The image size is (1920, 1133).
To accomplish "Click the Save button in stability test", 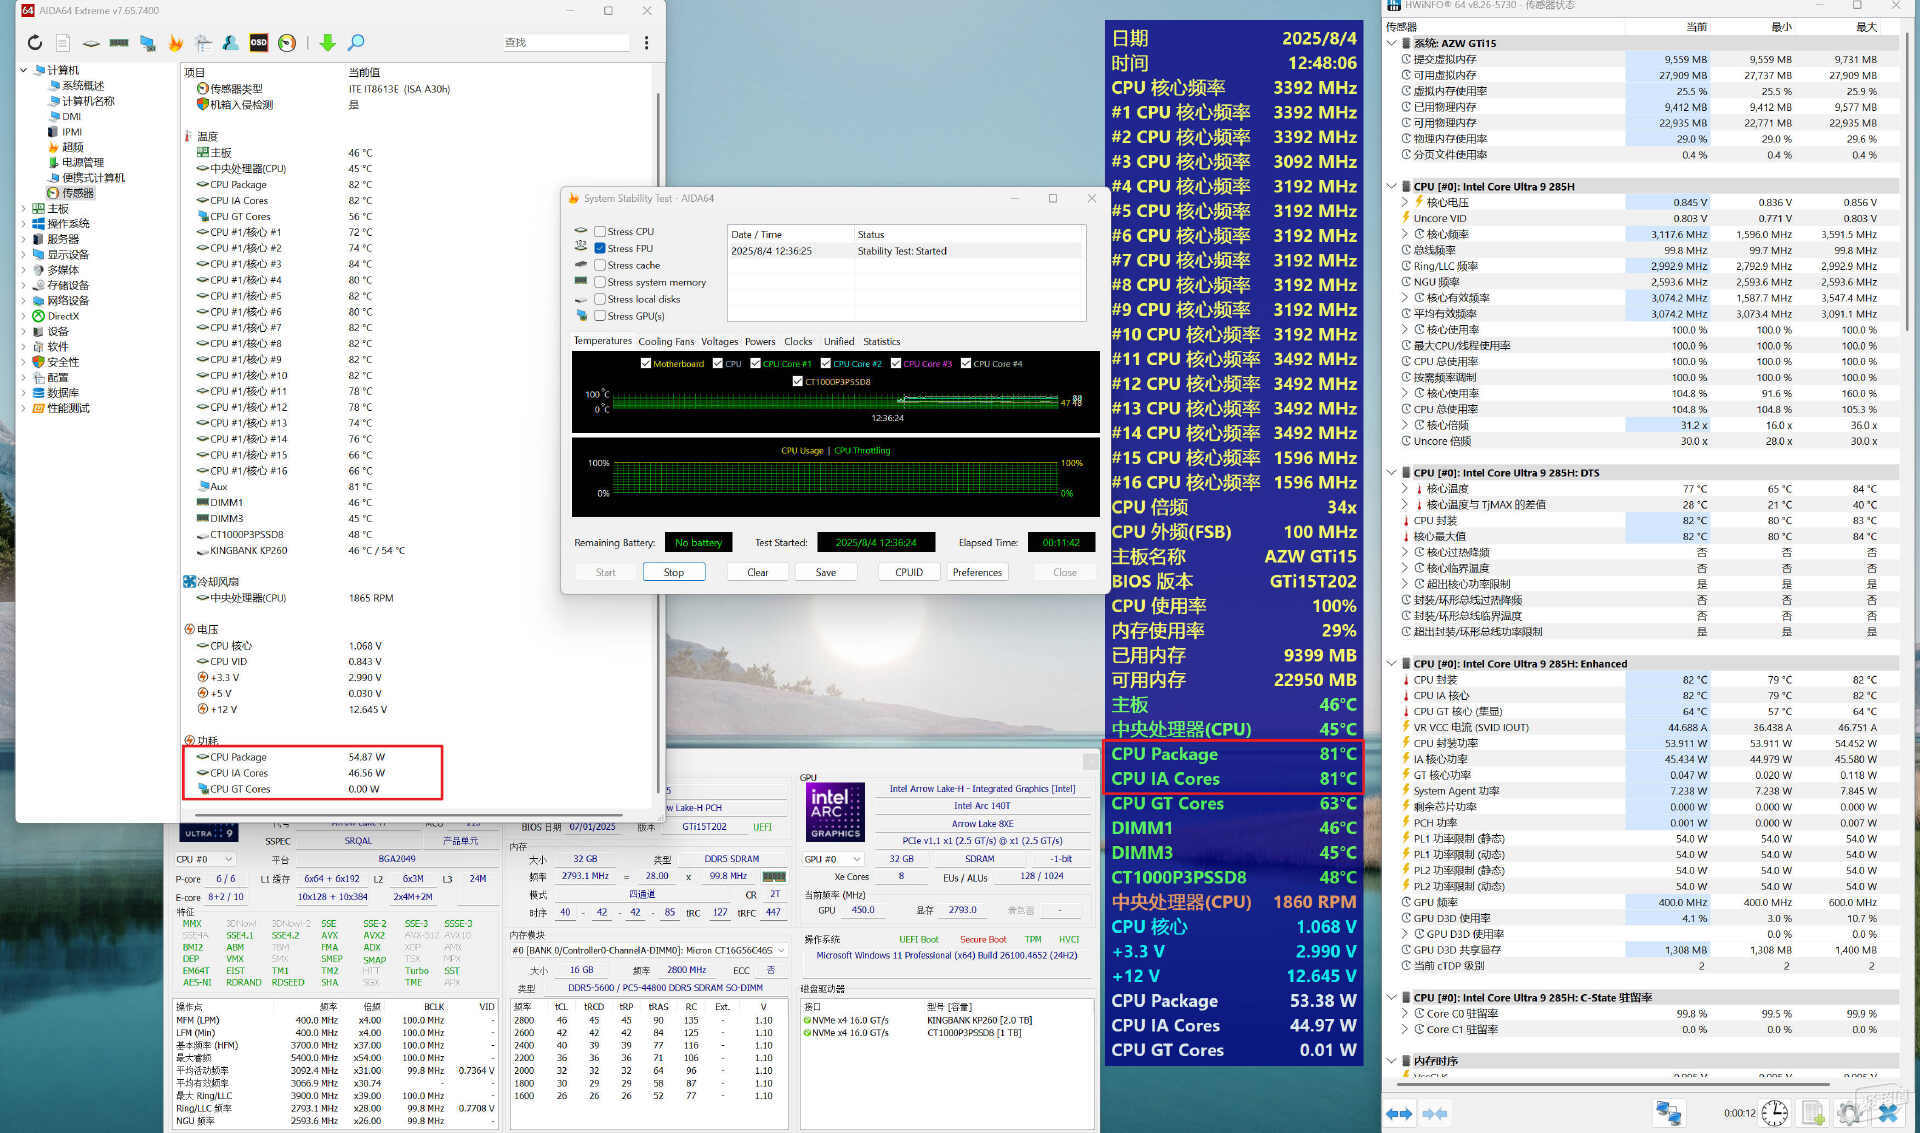I will point(825,572).
